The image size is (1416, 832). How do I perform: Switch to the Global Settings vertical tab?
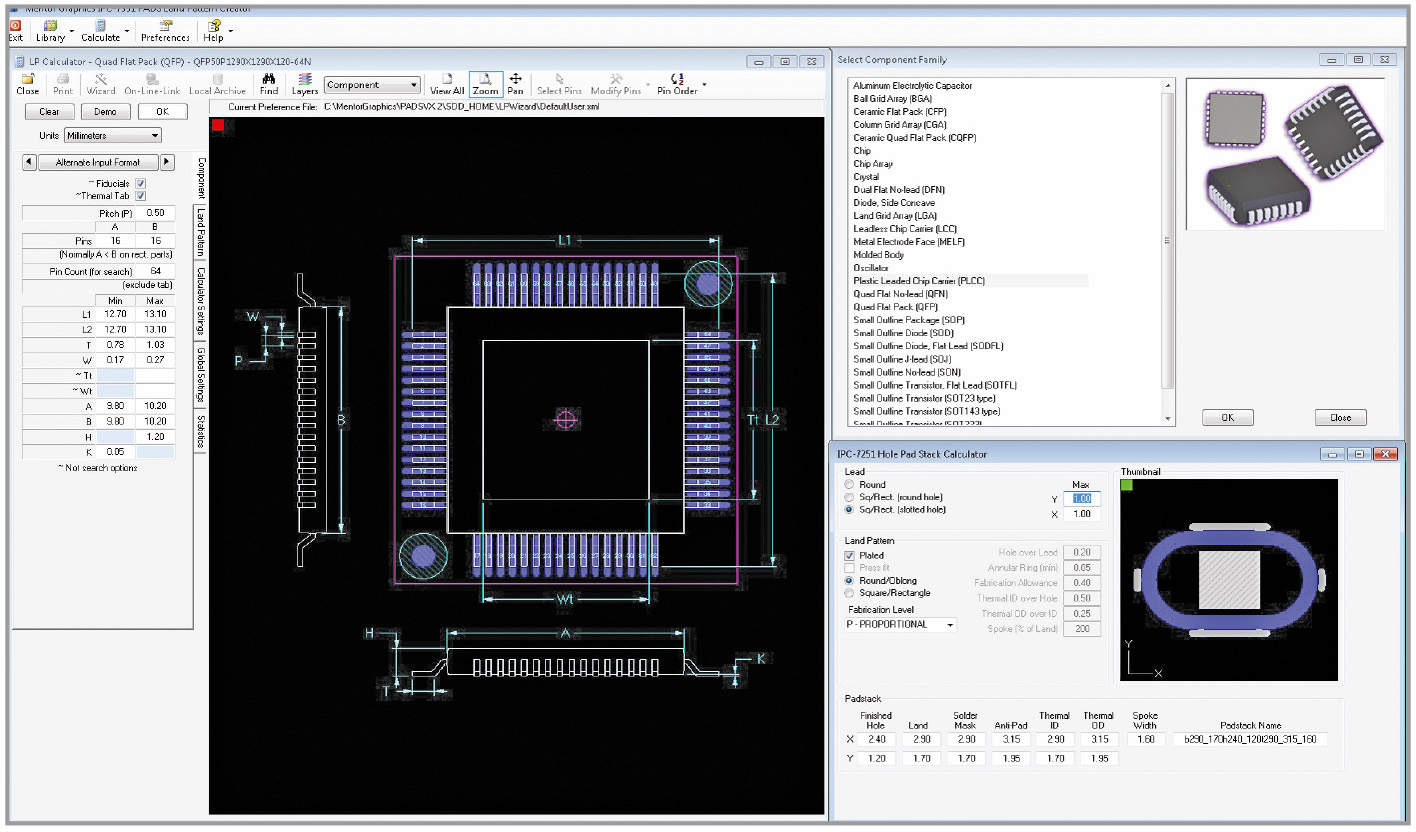click(x=201, y=374)
